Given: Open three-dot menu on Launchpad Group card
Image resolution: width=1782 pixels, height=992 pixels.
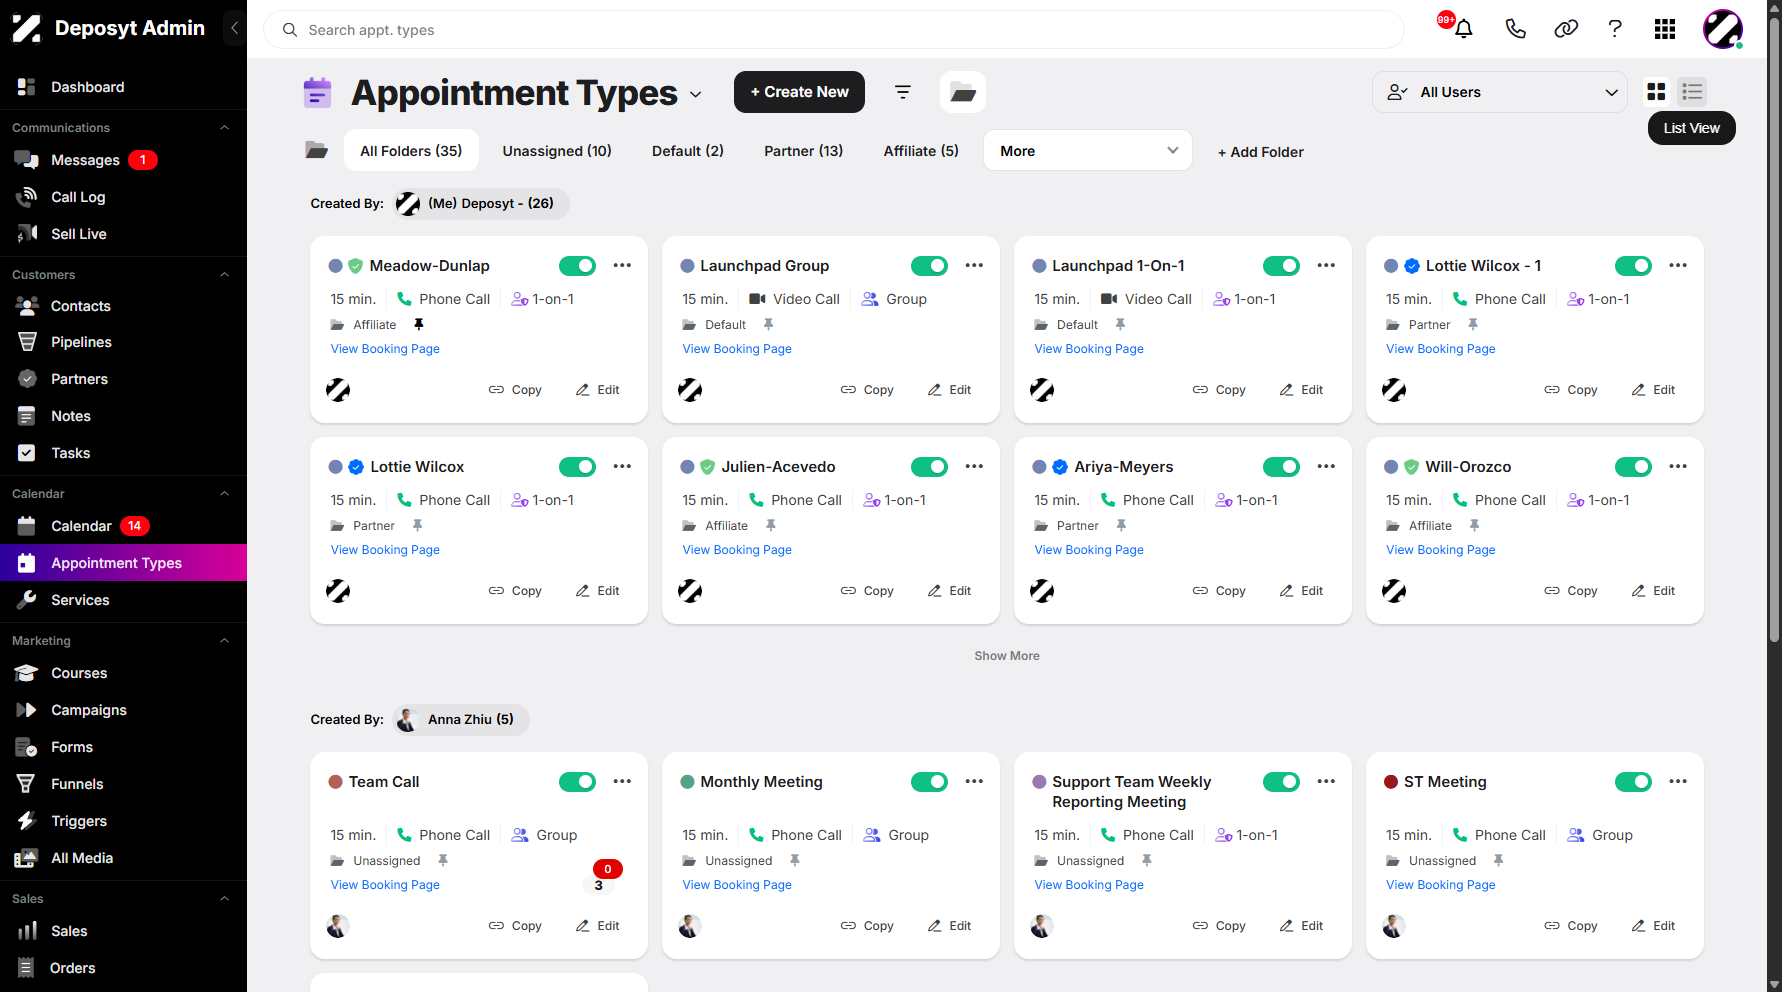Looking at the screenshot, I should point(974,266).
